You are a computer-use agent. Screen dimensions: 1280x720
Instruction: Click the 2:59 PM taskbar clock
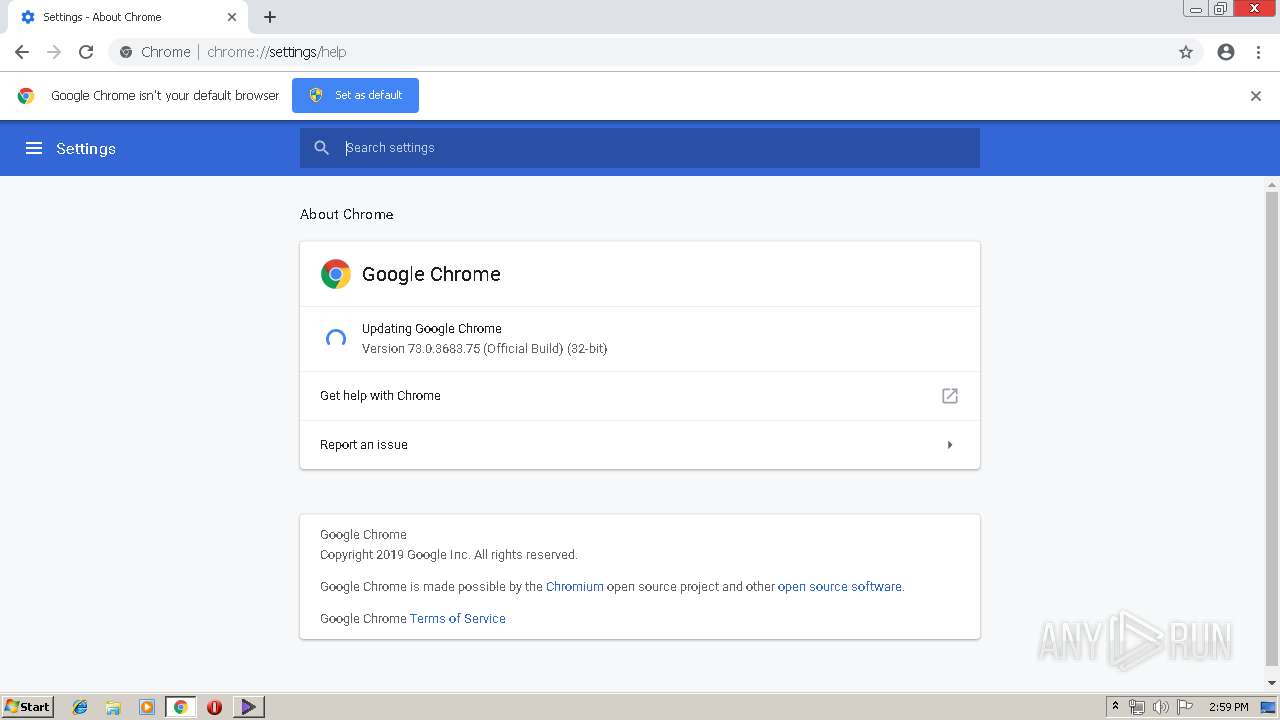click(x=1228, y=707)
